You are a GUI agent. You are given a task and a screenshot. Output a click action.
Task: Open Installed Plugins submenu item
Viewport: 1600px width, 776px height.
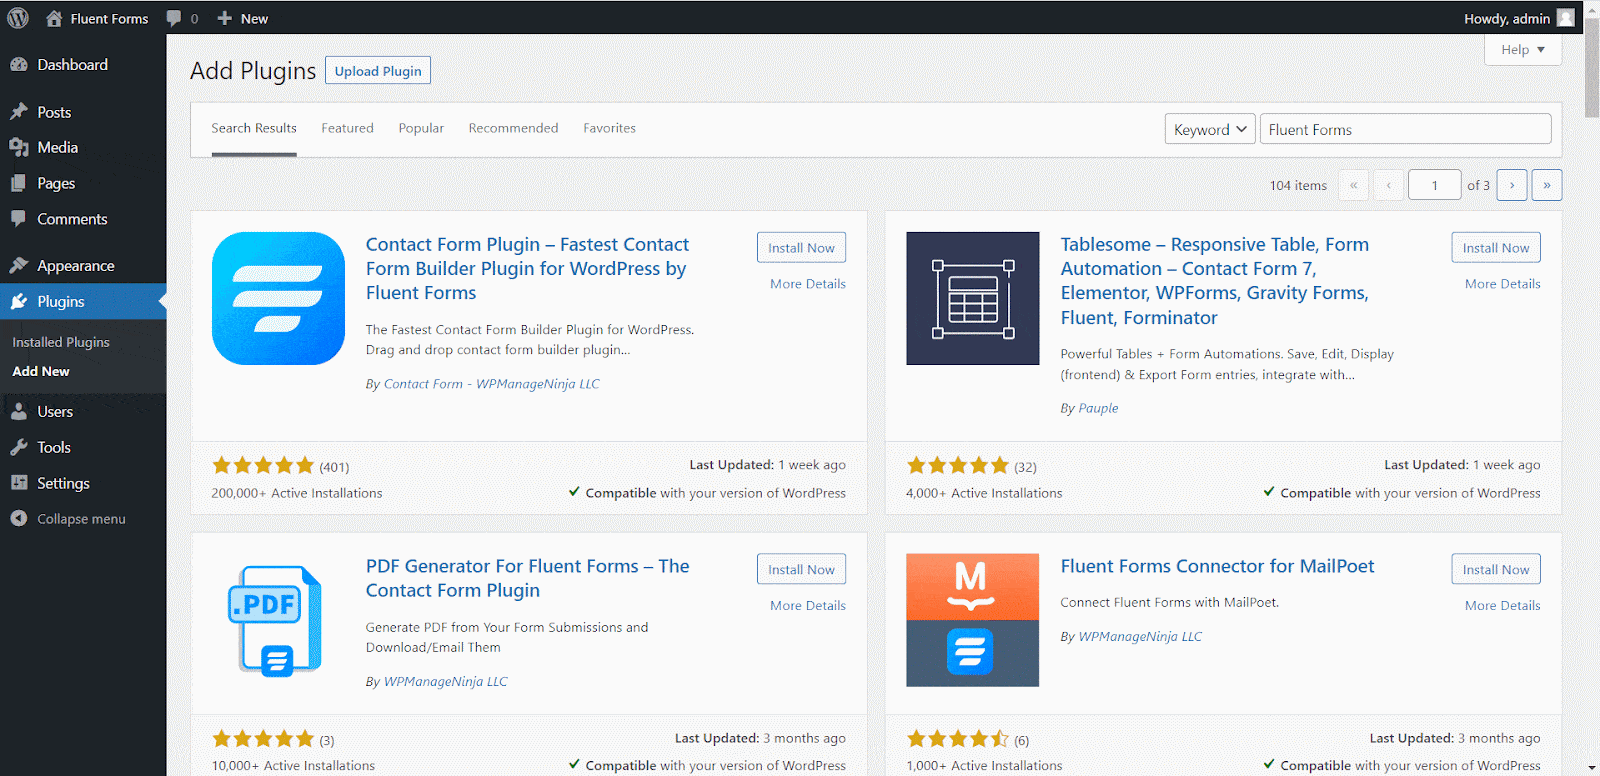pyautogui.click(x=61, y=342)
